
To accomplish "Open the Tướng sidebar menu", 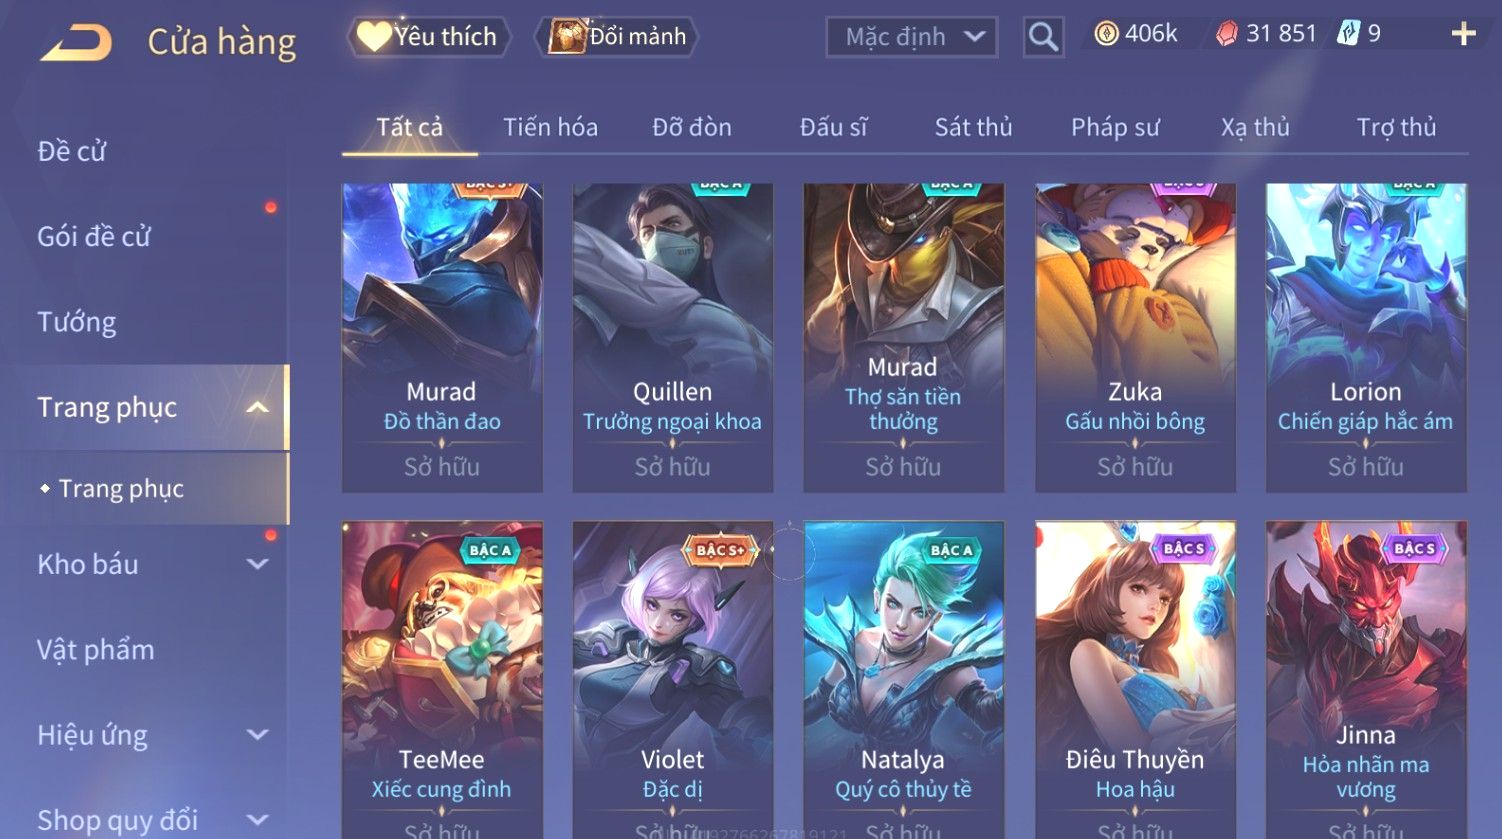I will coord(77,322).
